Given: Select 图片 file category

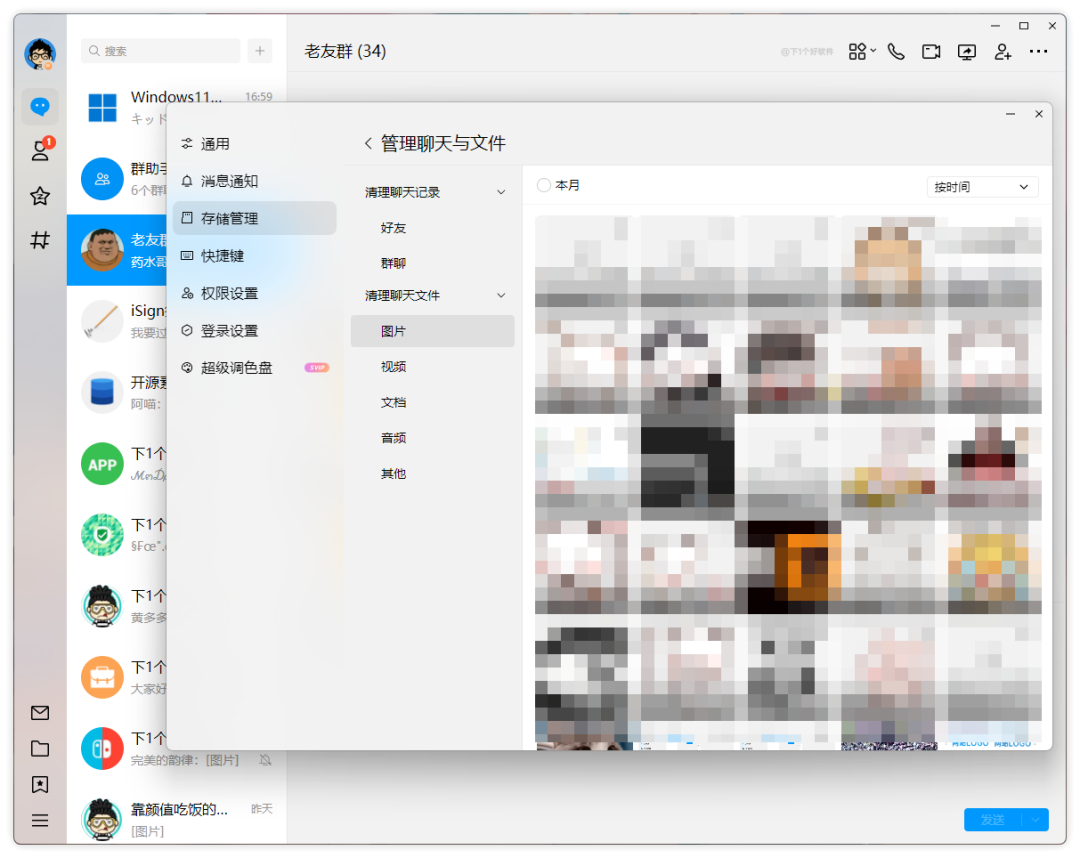Looking at the screenshot, I should [x=433, y=331].
